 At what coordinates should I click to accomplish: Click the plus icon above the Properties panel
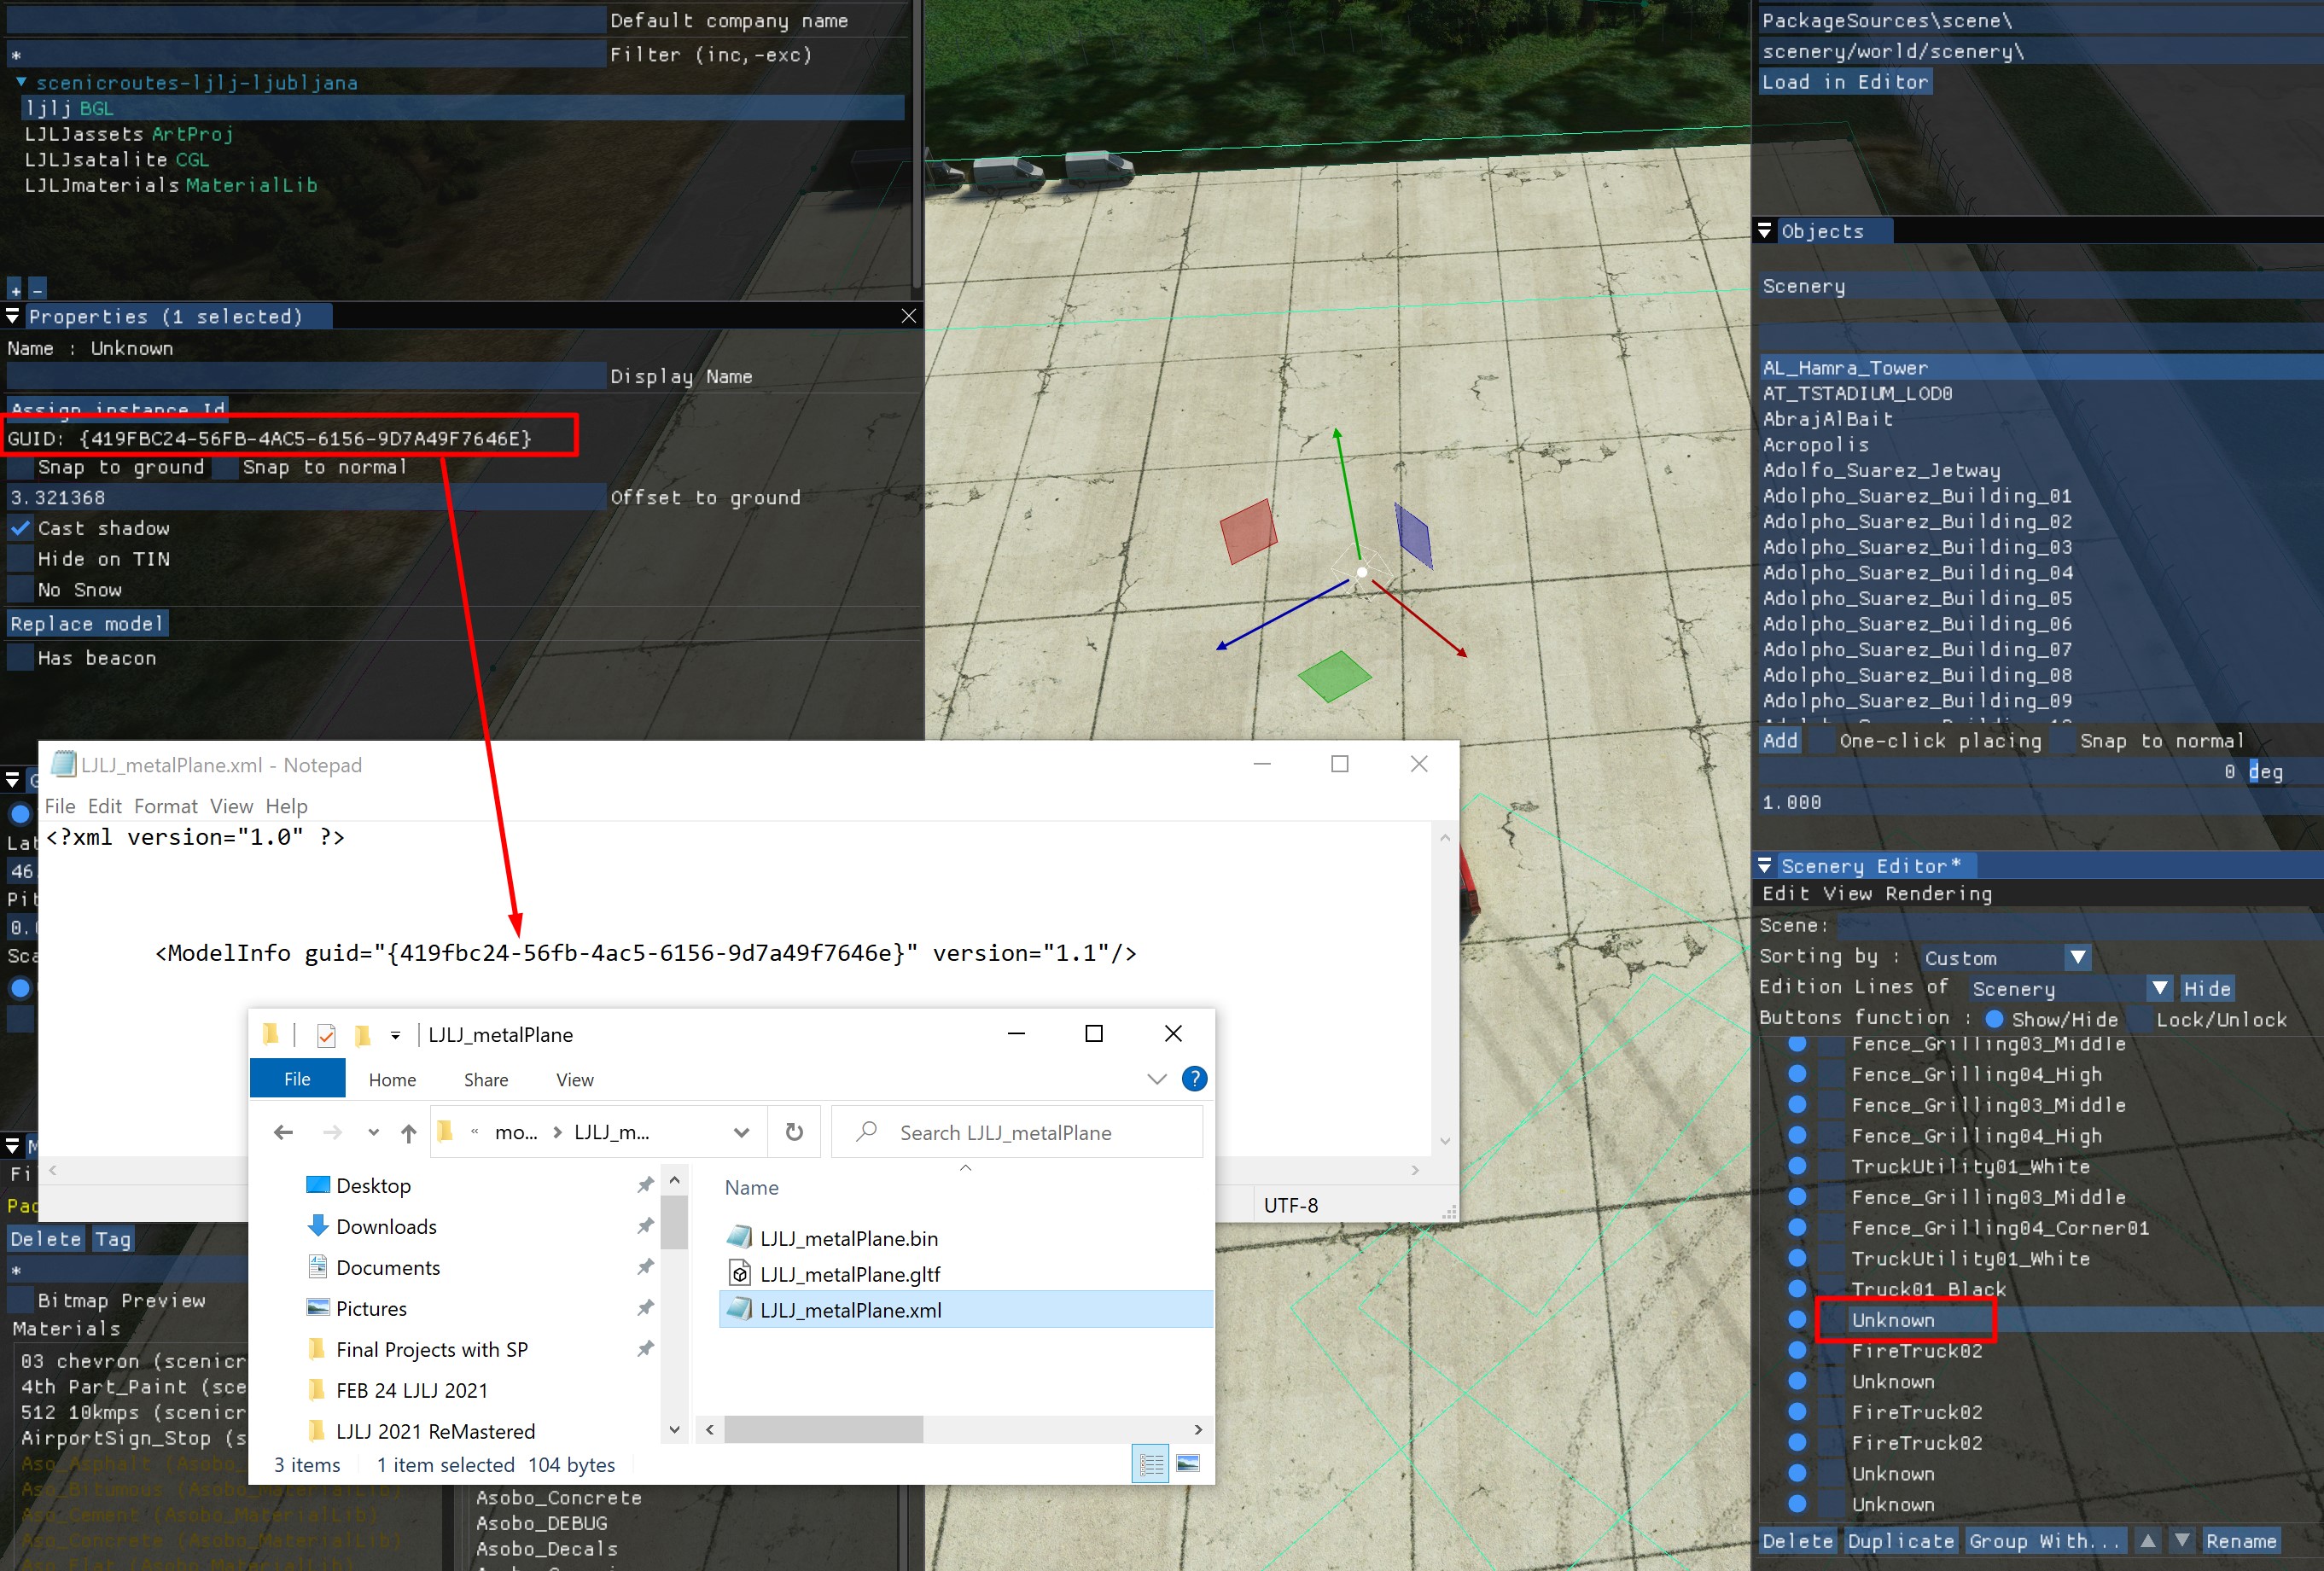tap(14, 288)
